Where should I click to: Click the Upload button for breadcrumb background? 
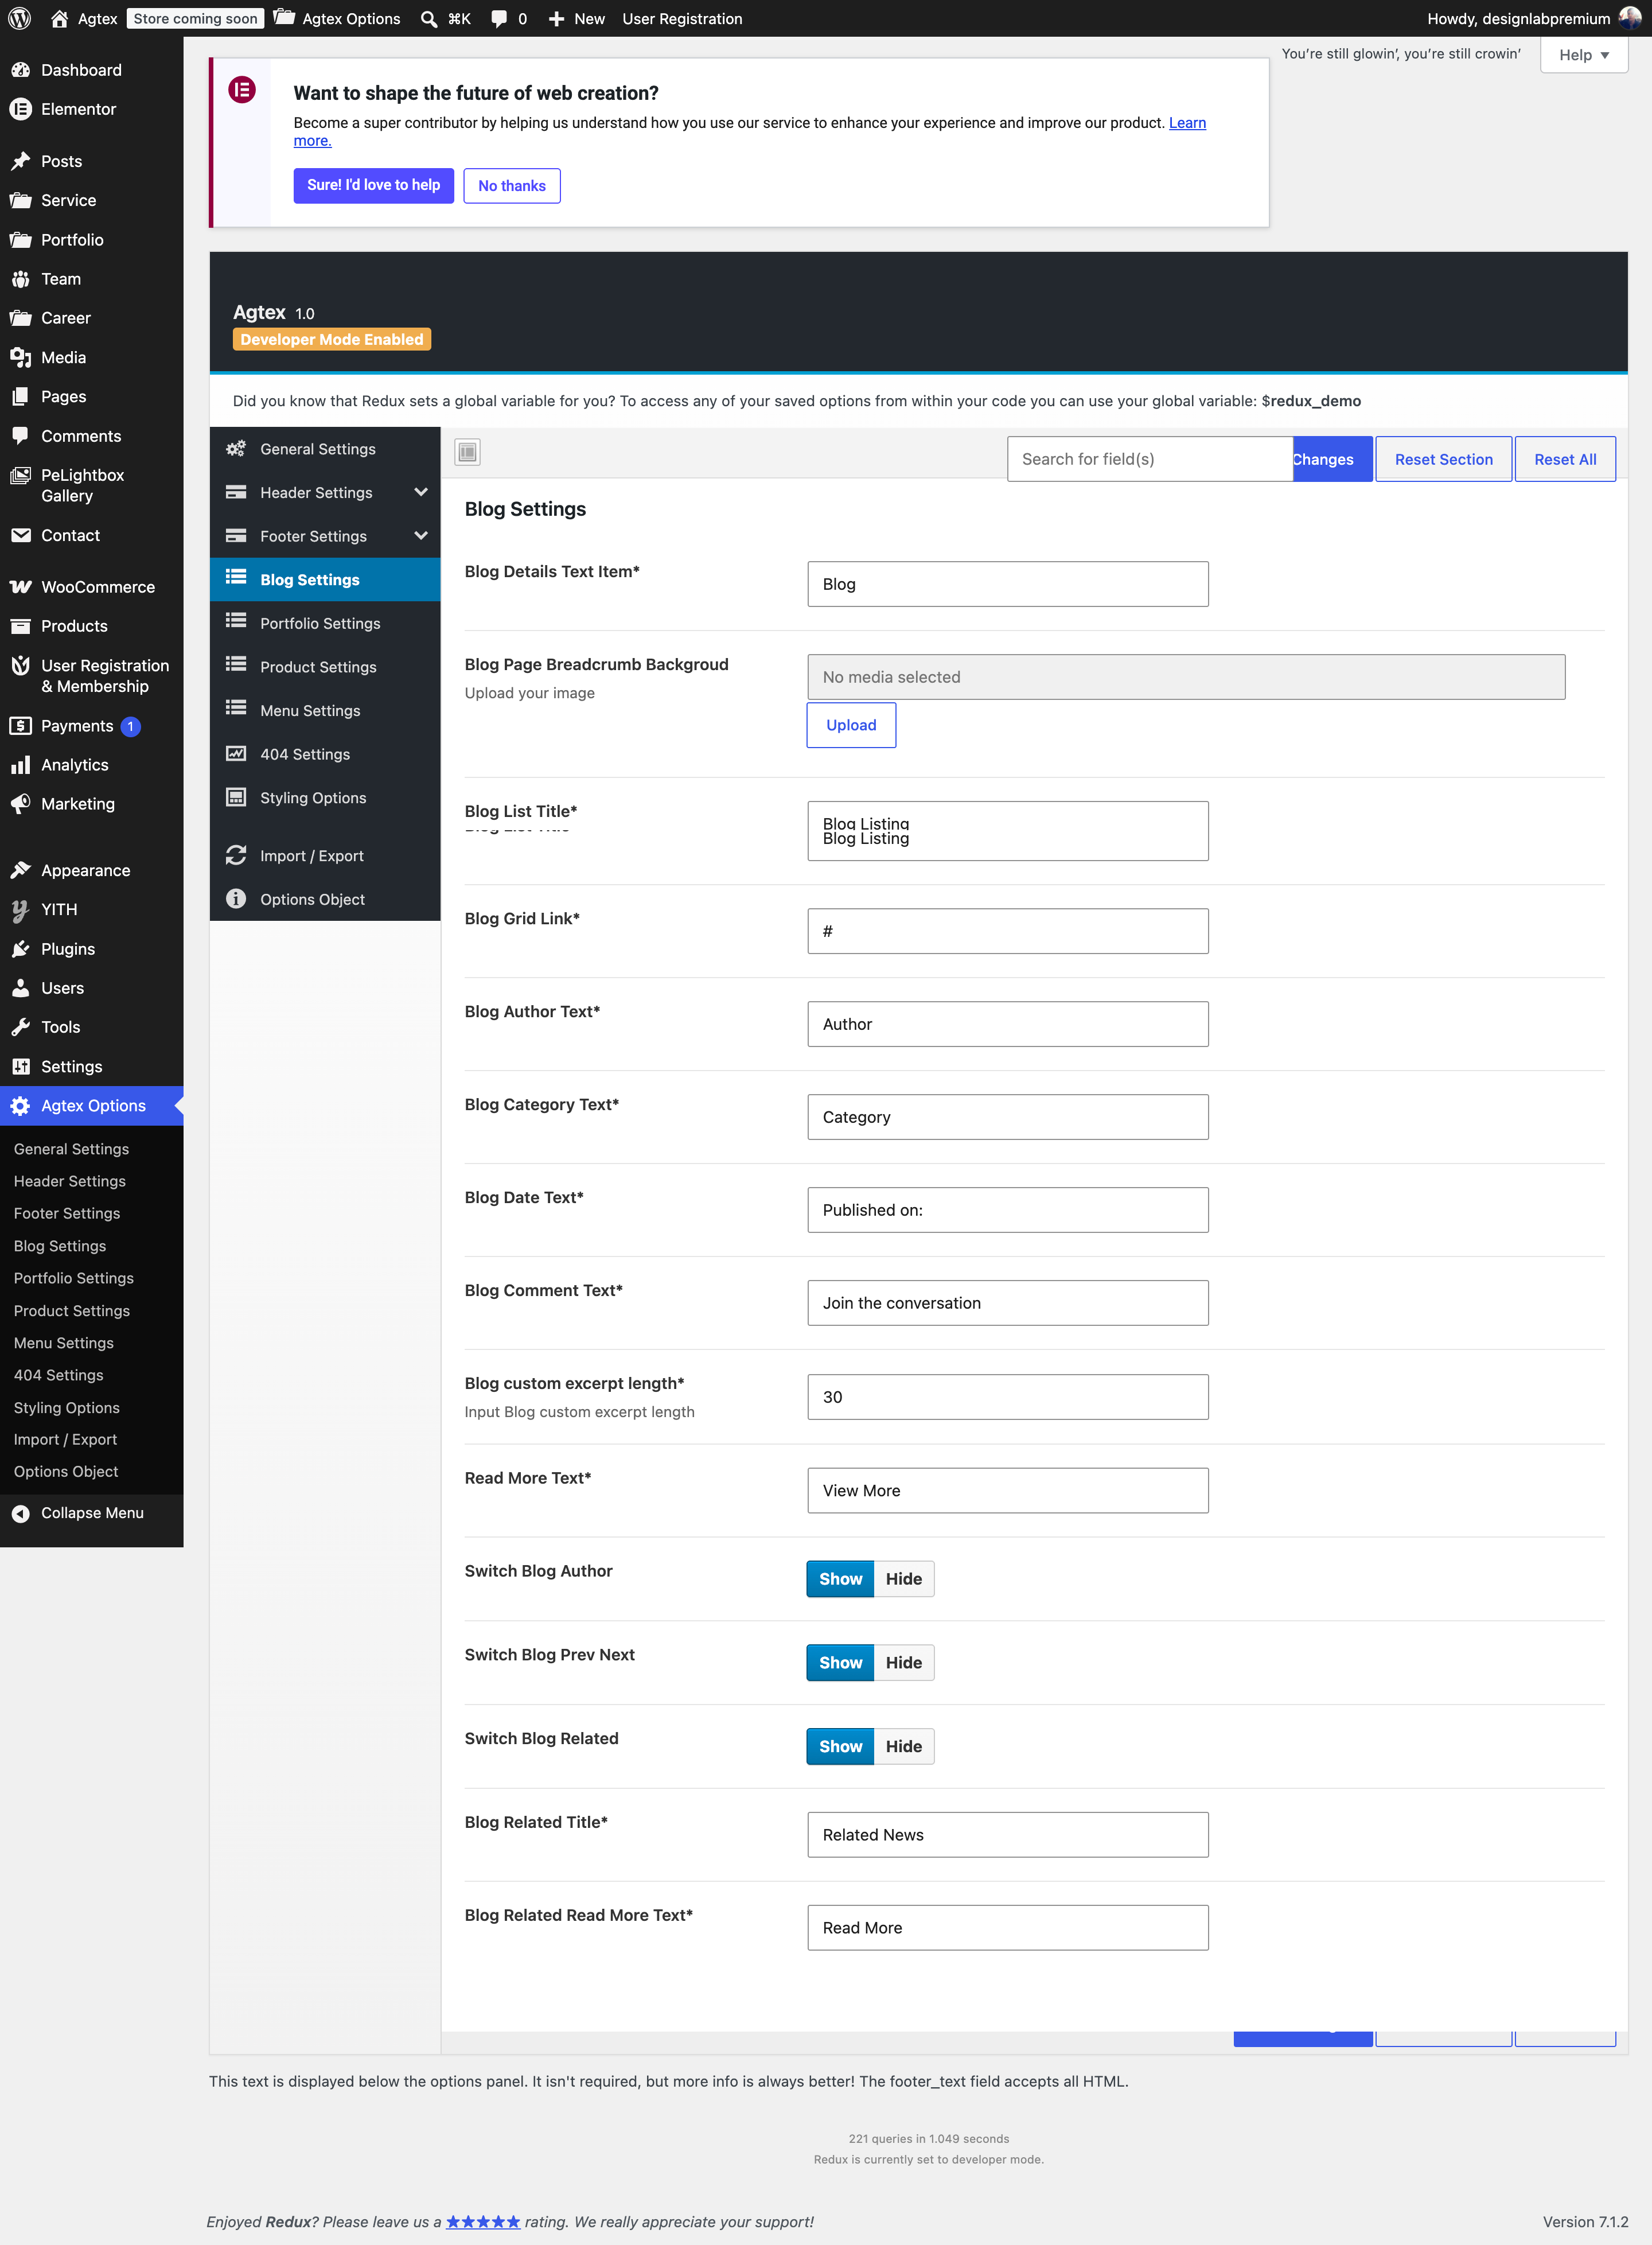pos(851,725)
